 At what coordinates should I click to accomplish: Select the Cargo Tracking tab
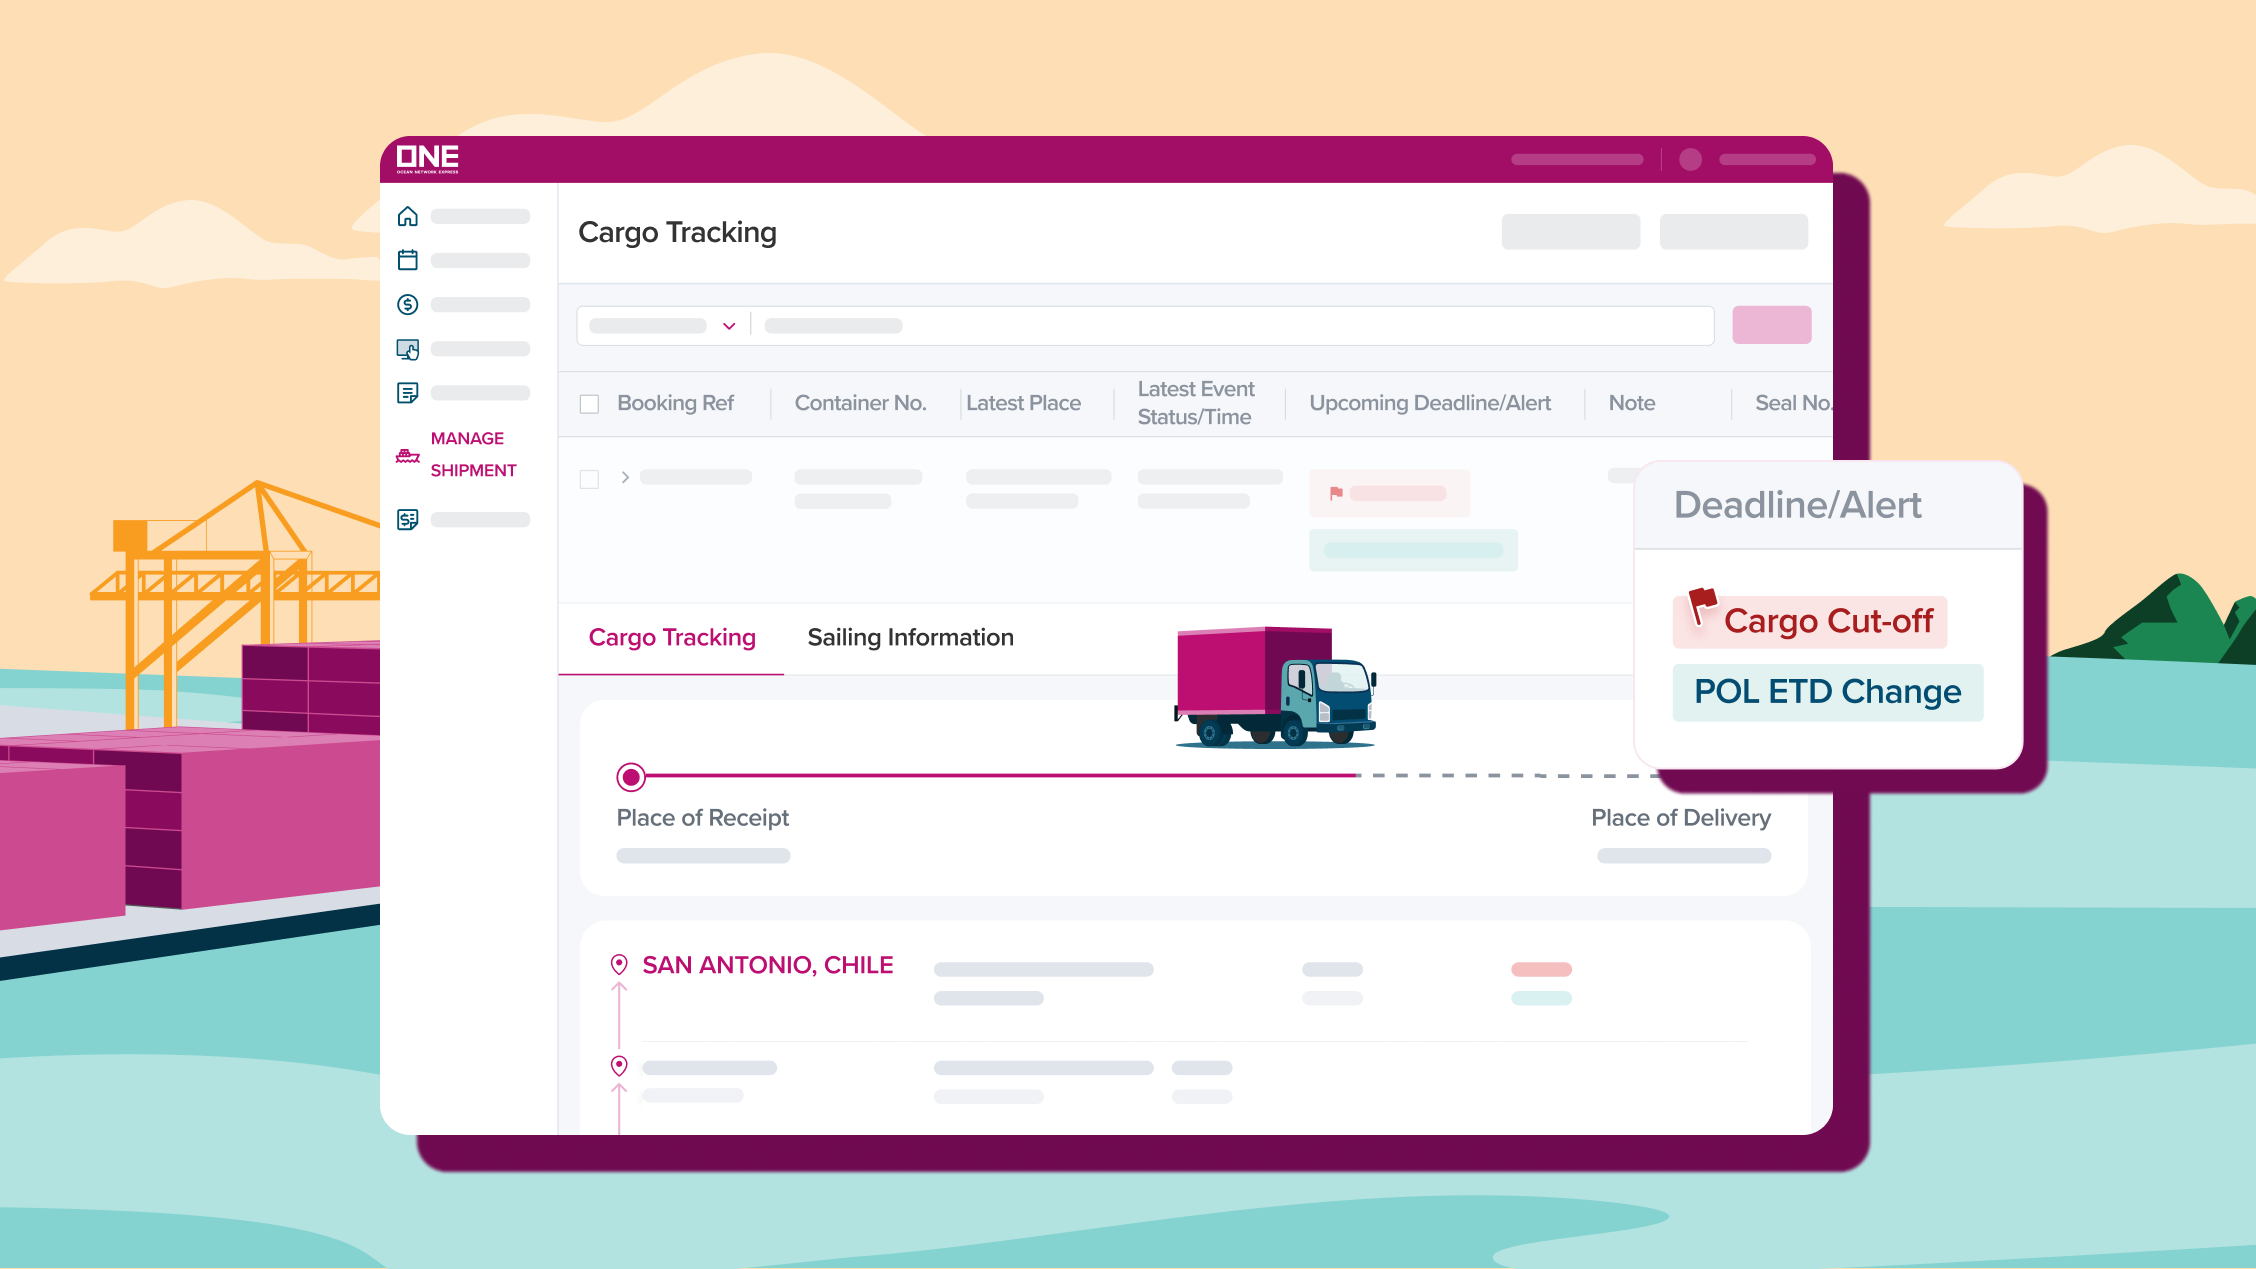[672, 638]
